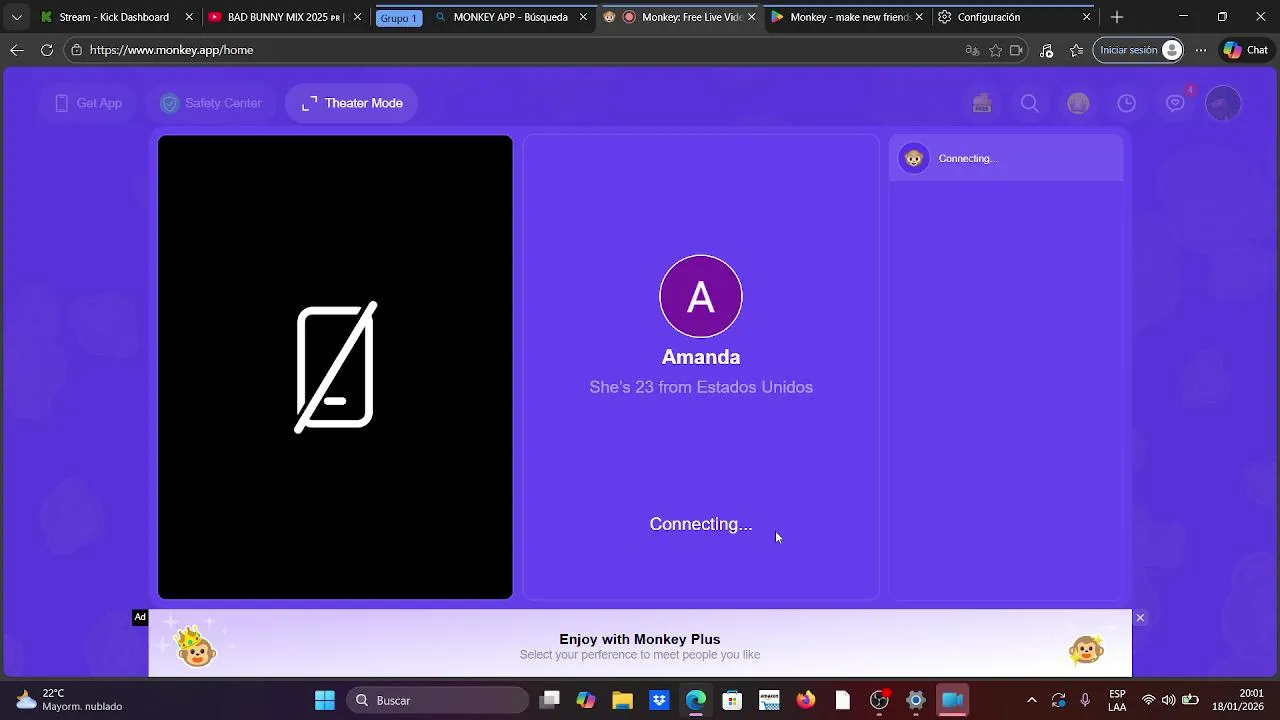The image size is (1280, 720).
Task: Switch to Monkey - make new friends tab
Action: [847, 17]
